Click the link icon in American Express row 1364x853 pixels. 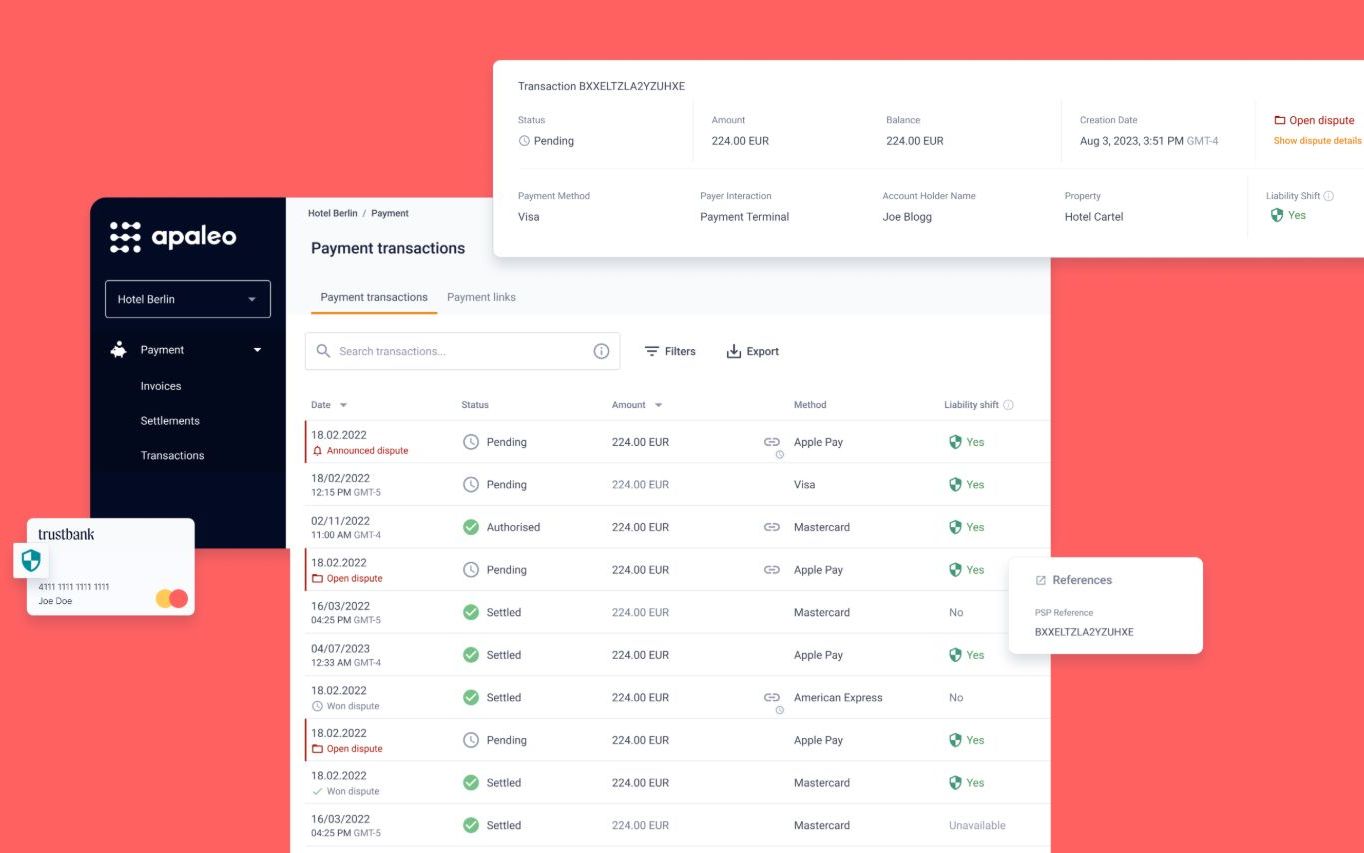772,698
